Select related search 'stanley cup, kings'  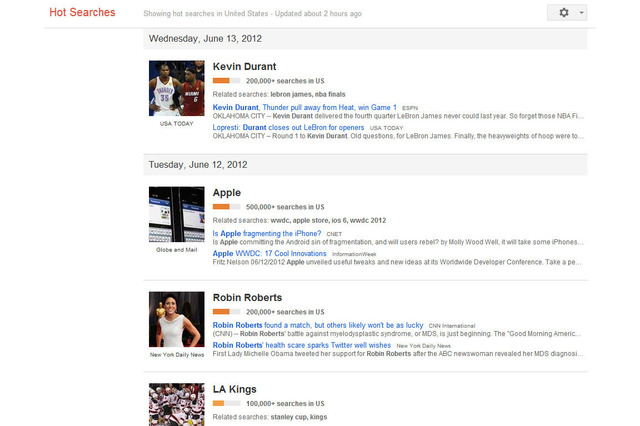[299, 417]
